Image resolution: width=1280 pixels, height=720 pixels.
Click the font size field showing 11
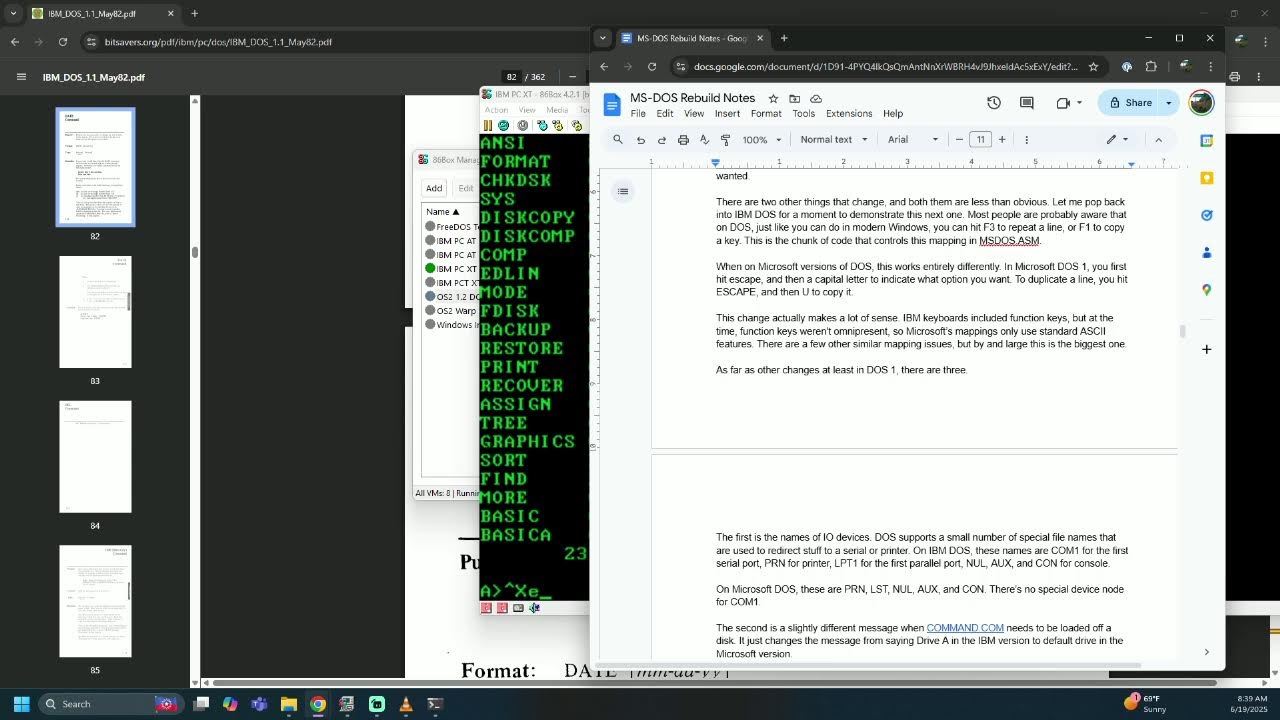pyautogui.click(x=980, y=140)
